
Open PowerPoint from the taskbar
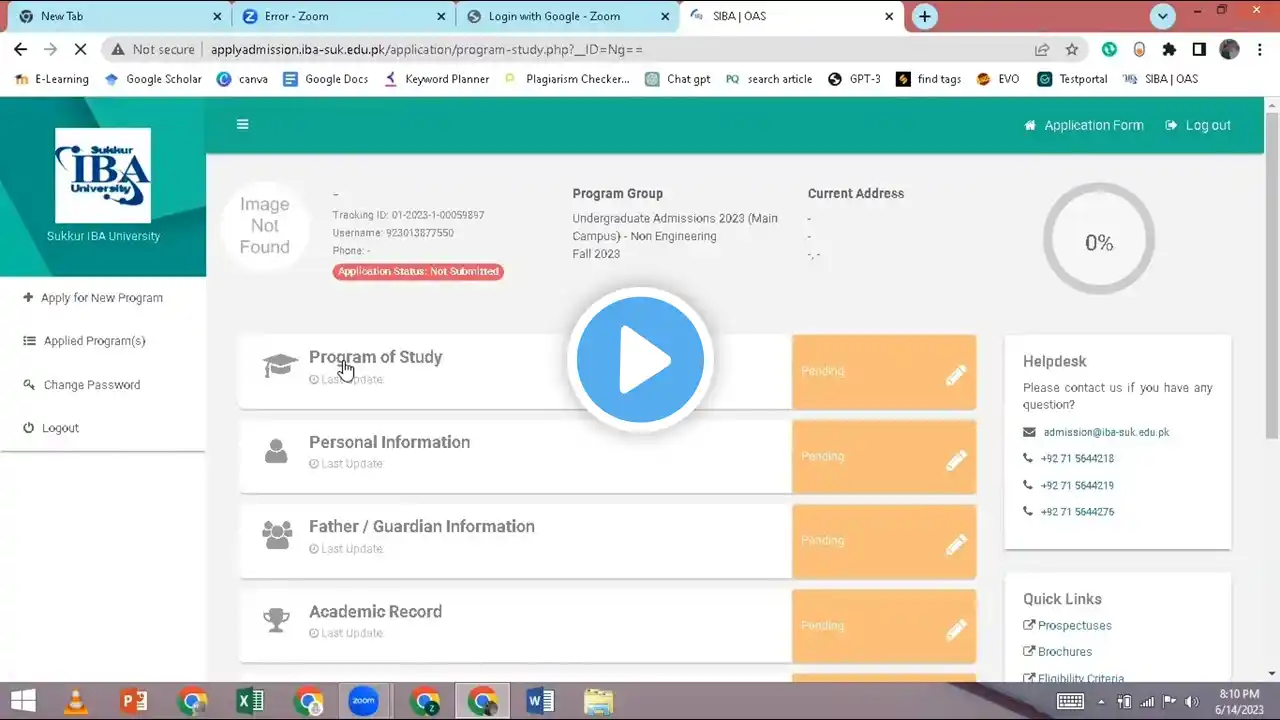[x=133, y=701]
